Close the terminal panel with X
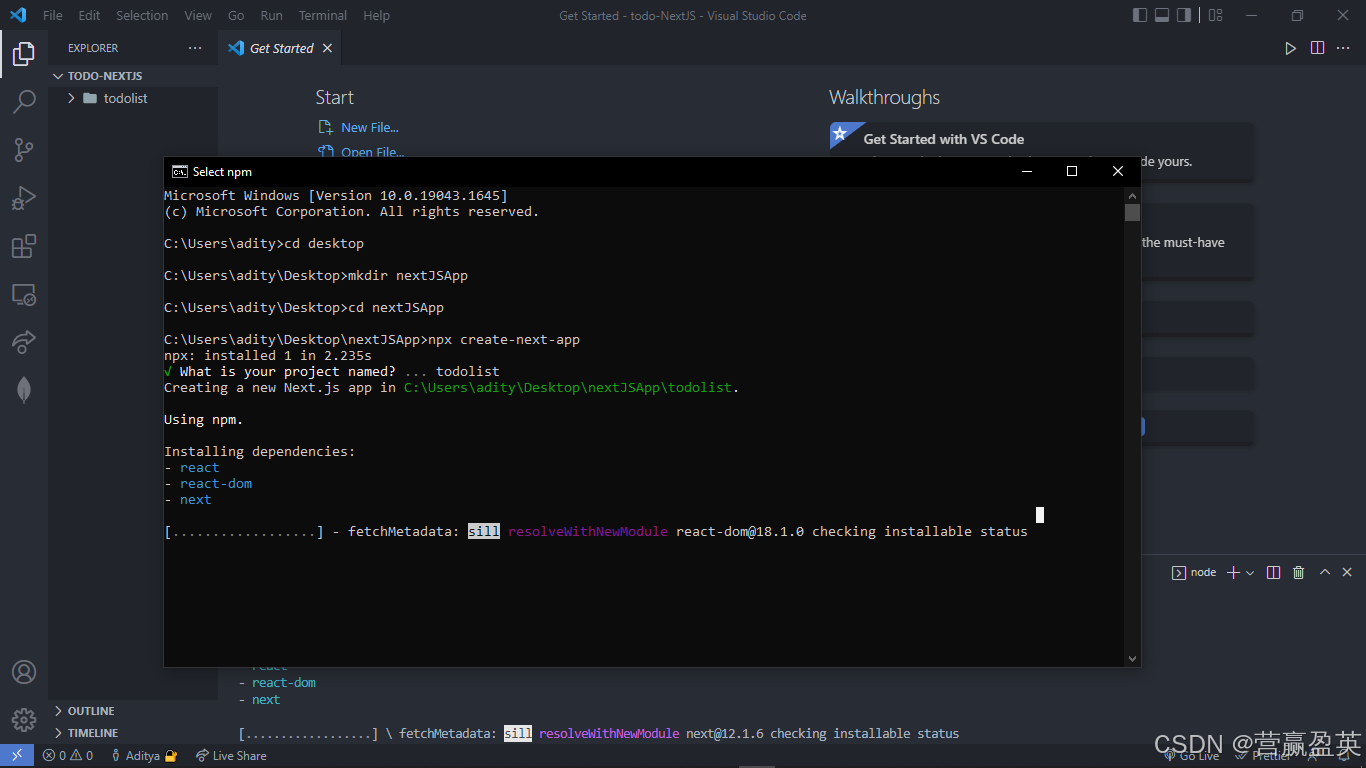 pyautogui.click(x=1347, y=572)
